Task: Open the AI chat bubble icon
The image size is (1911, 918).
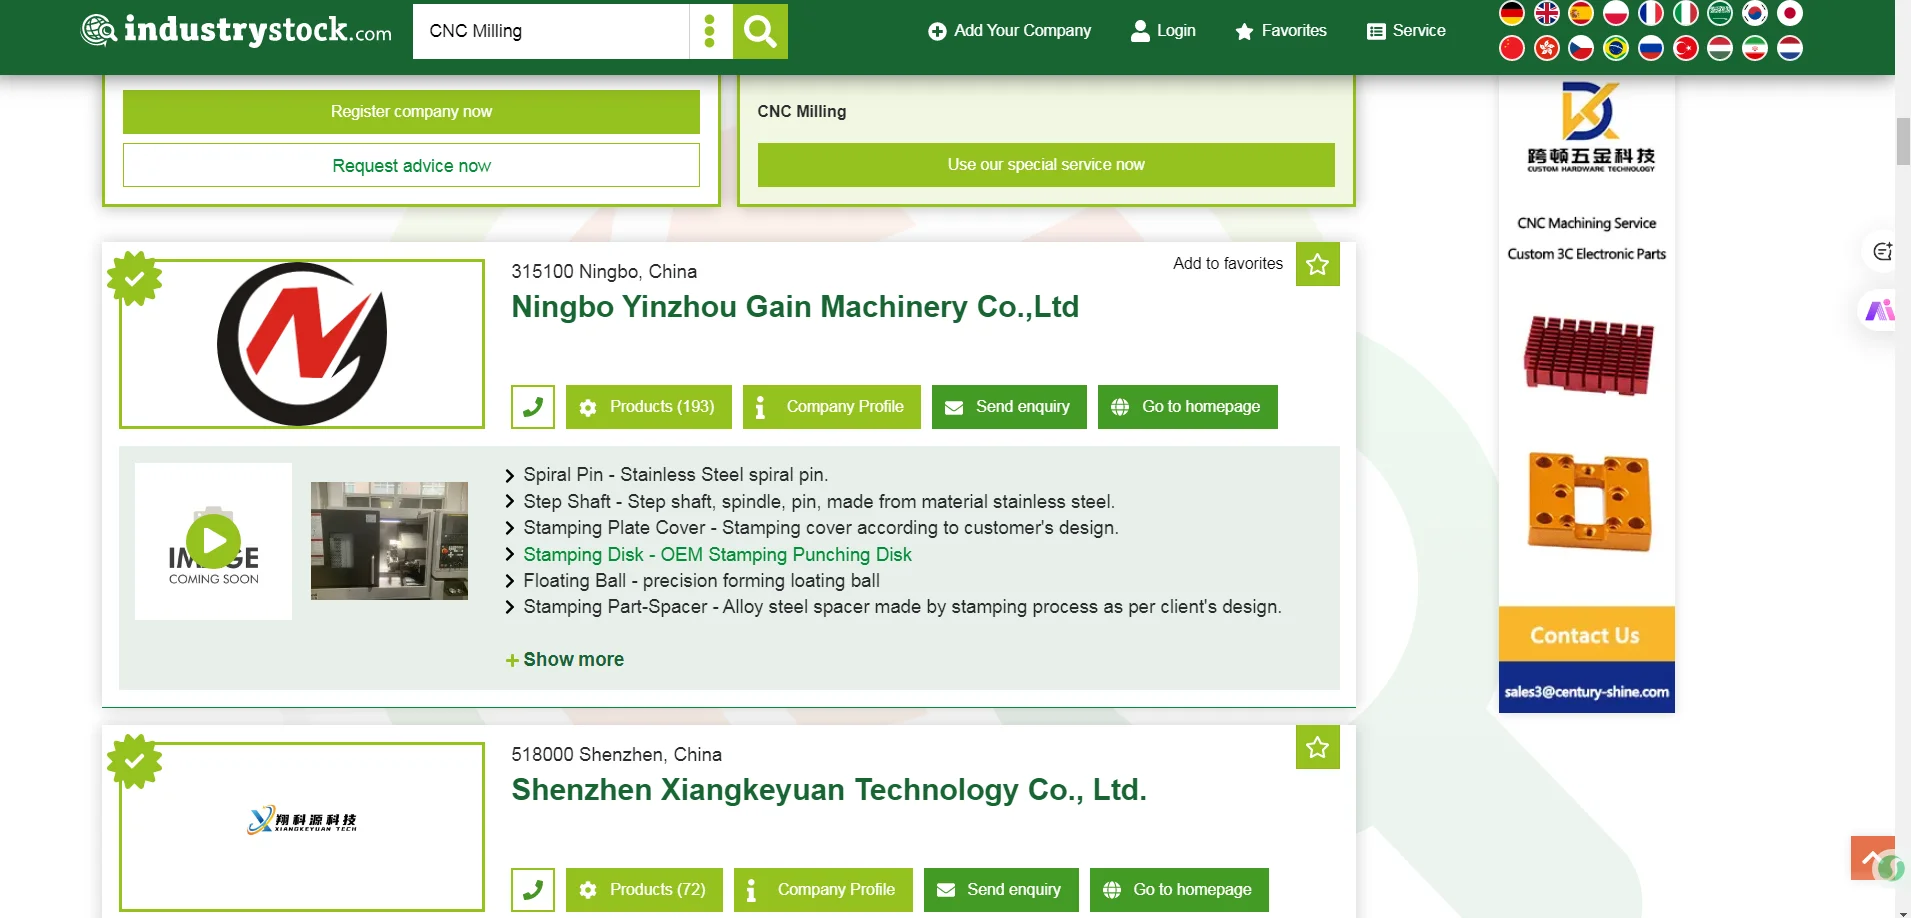Action: pyautogui.click(x=1882, y=252)
